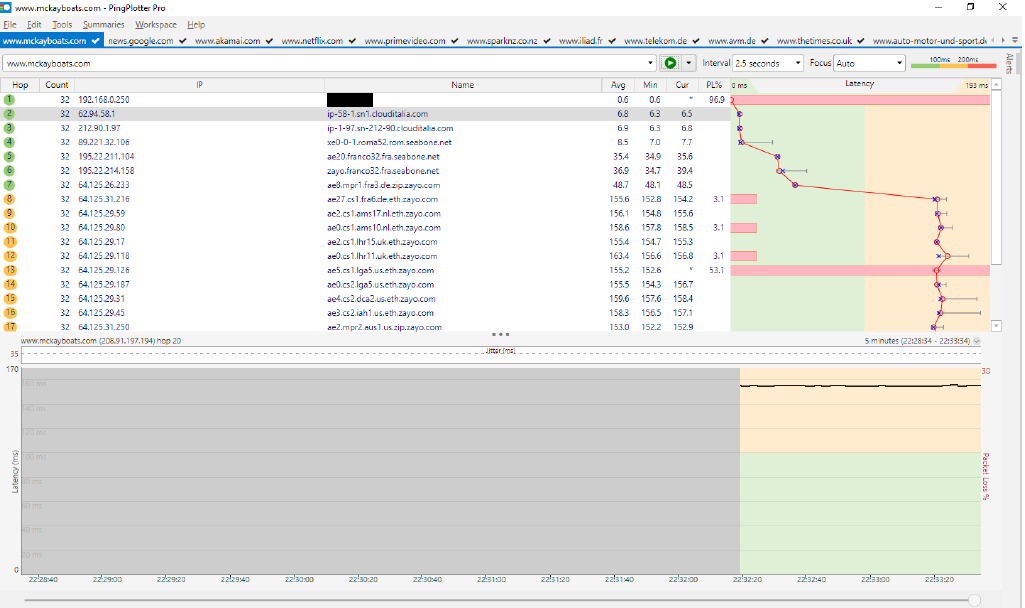Click the IP column header
Image resolution: width=1025 pixels, height=608 pixels.
tap(199, 85)
